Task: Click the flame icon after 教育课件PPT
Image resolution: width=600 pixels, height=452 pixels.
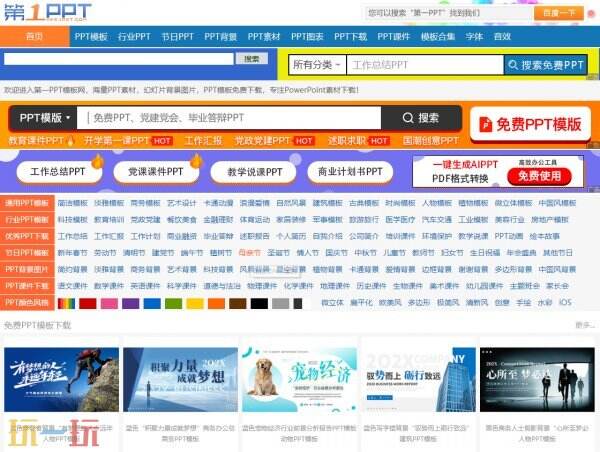Action: (x=70, y=141)
